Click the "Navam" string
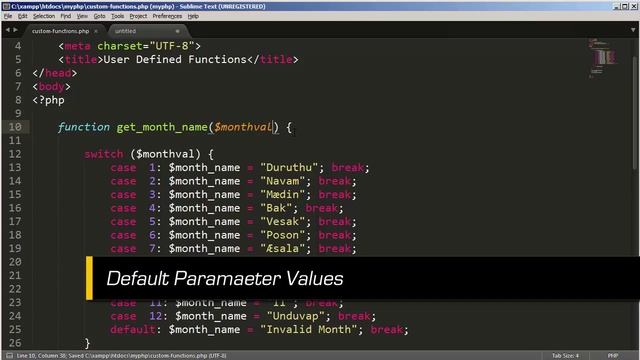640x360 pixels. tap(282, 181)
